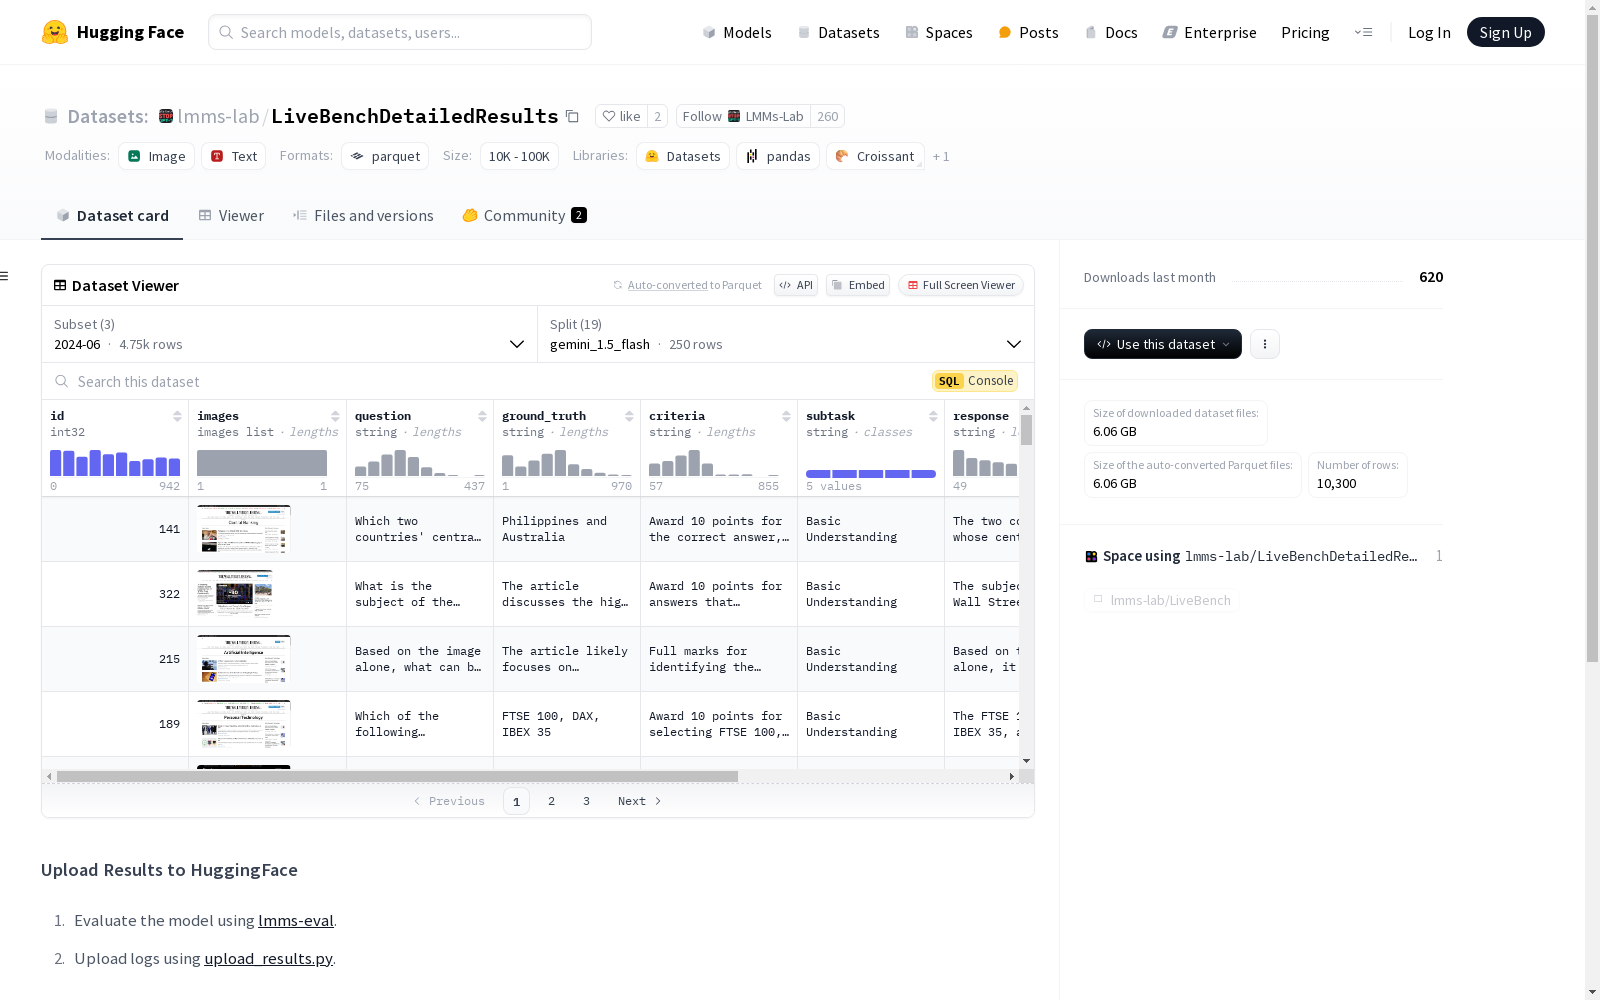The image size is (1600, 1000).
Task: Sort the criteria column
Action: (786, 416)
